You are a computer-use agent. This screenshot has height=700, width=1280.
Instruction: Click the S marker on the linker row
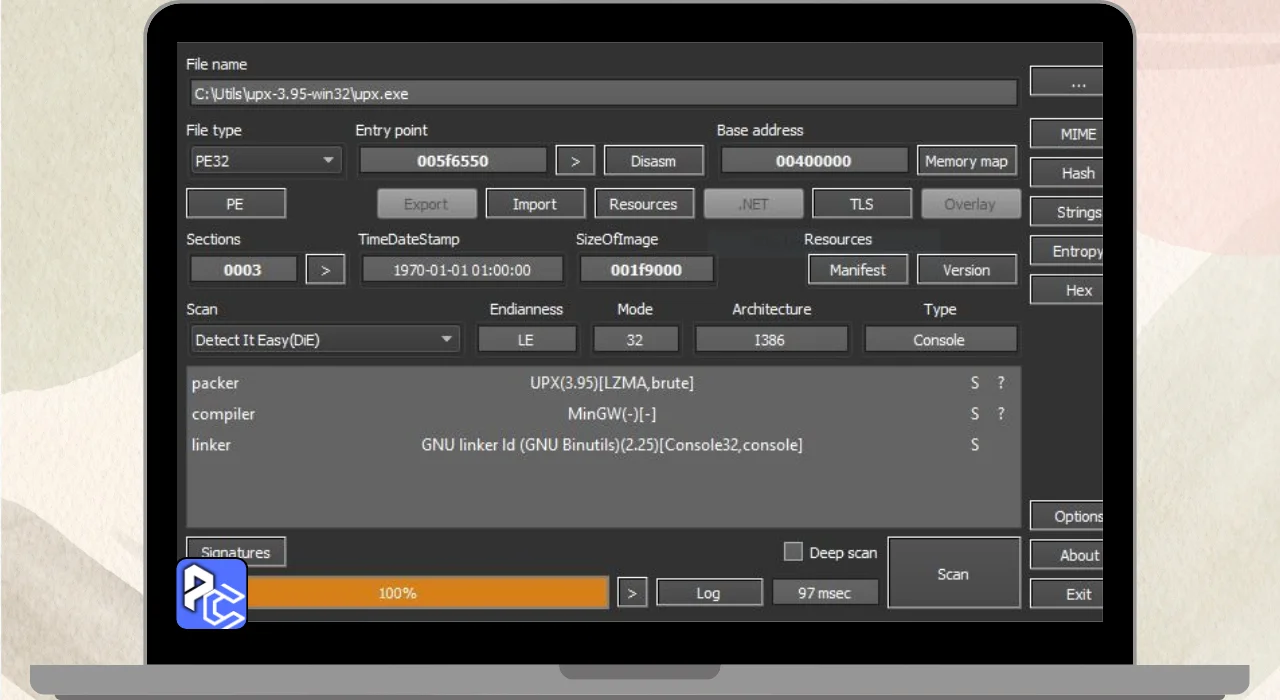coord(975,445)
